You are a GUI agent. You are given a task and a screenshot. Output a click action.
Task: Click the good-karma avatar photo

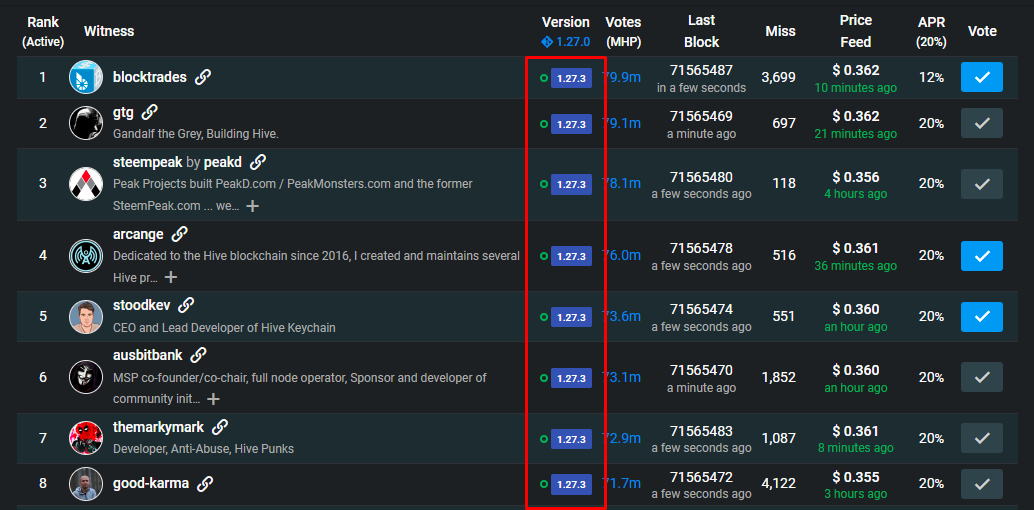(86, 484)
